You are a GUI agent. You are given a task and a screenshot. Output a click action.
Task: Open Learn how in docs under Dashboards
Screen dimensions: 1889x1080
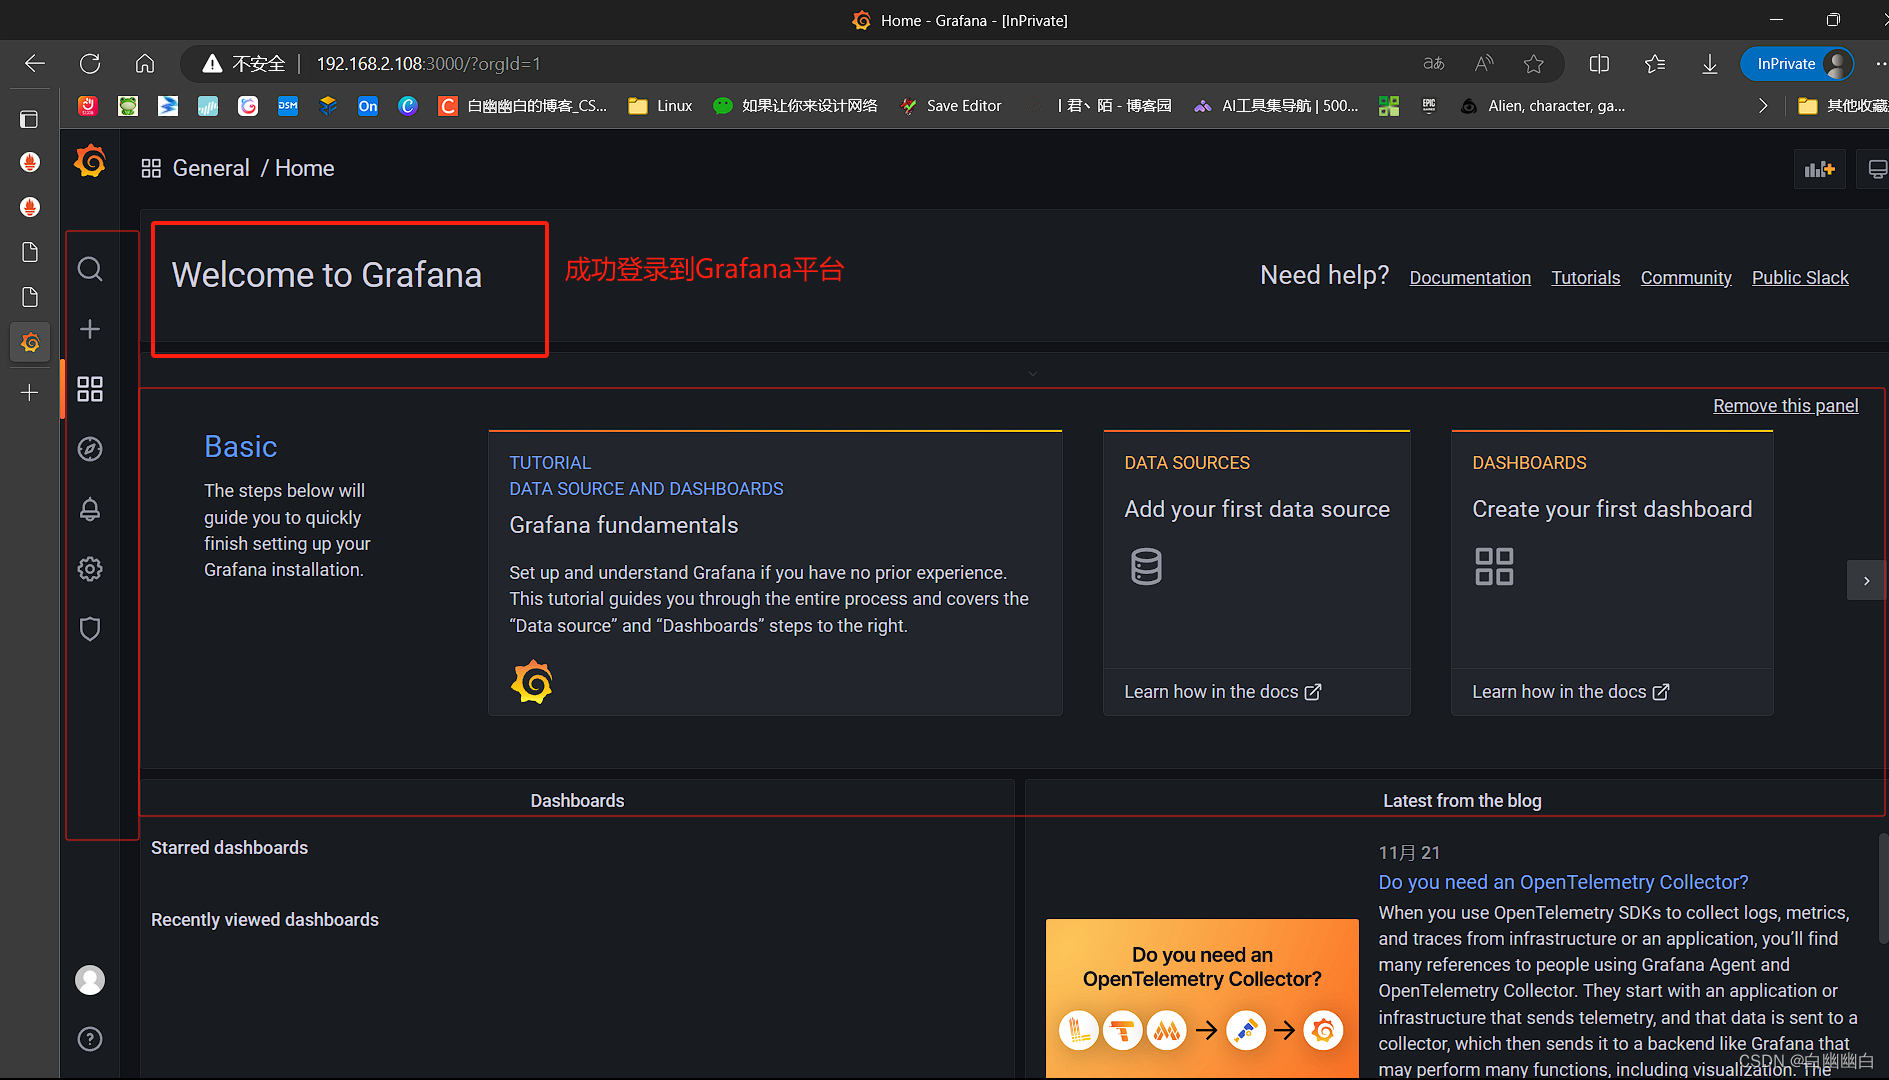[1570, 692]
